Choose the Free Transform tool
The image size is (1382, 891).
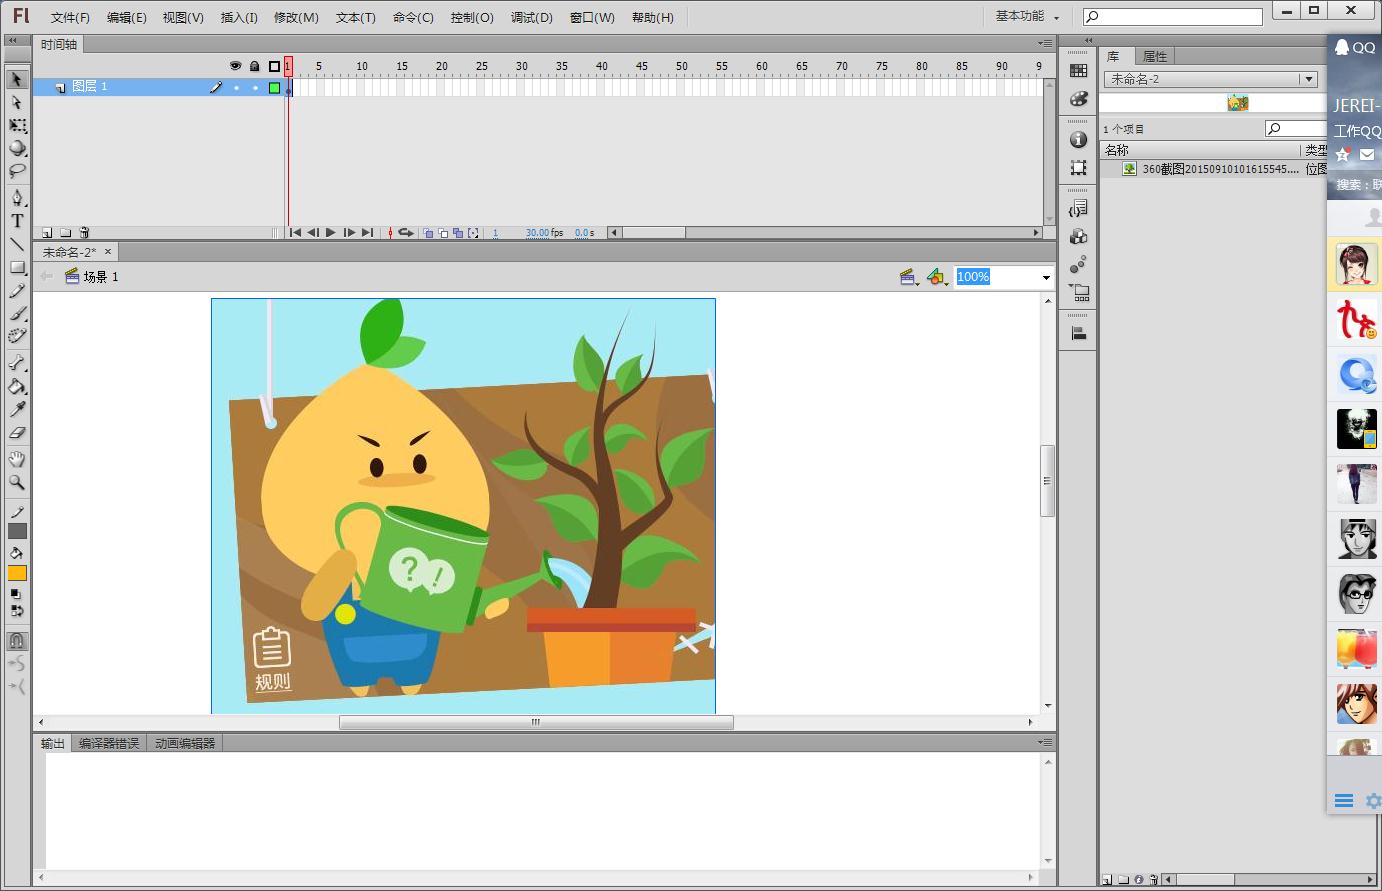pos(17,126)
